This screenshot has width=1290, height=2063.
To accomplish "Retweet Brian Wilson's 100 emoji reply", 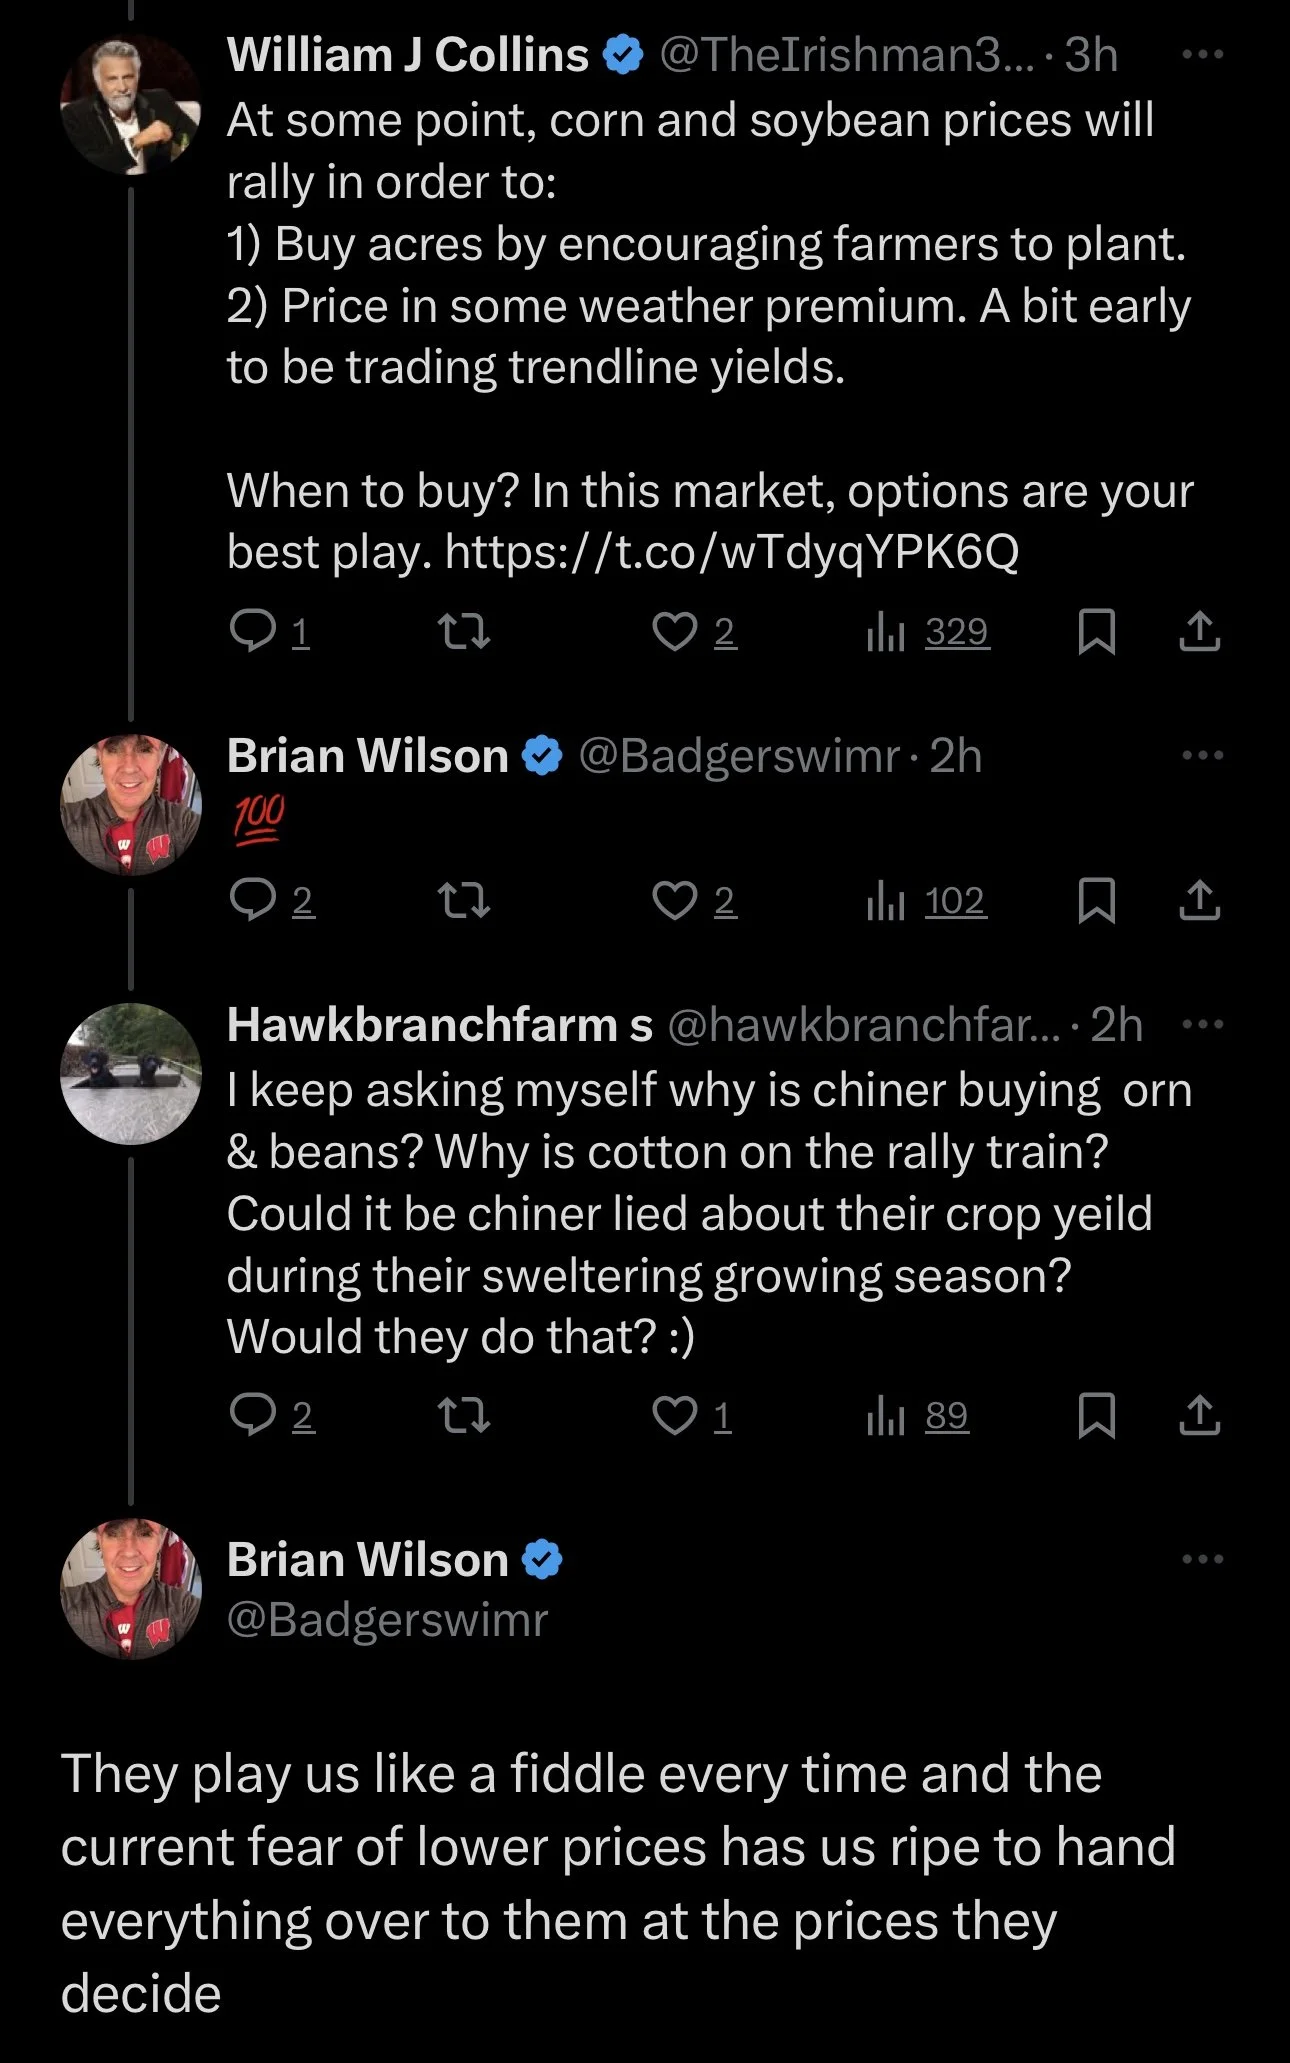I will click(x=465, y=901).
